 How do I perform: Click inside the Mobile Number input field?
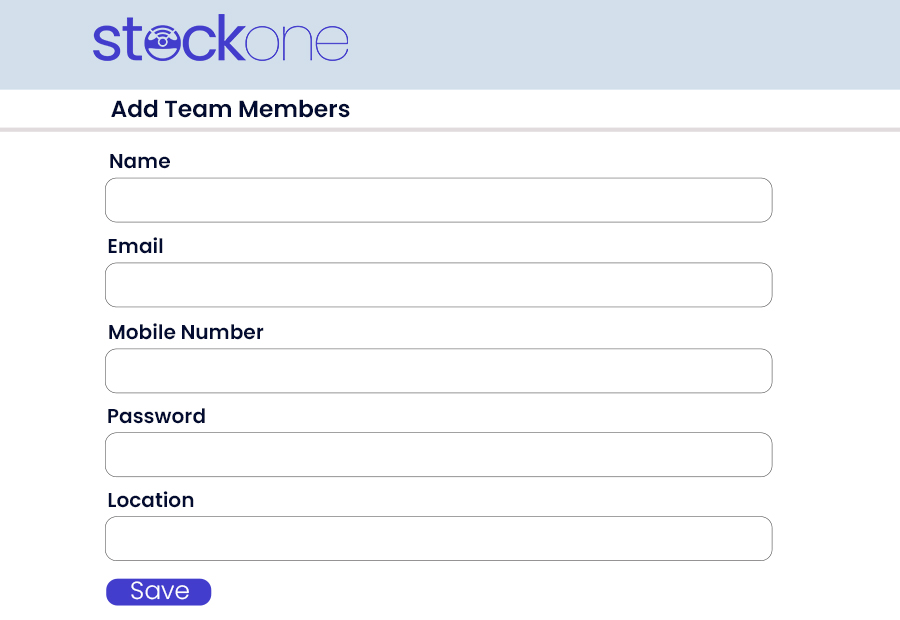tap(438, 371)
